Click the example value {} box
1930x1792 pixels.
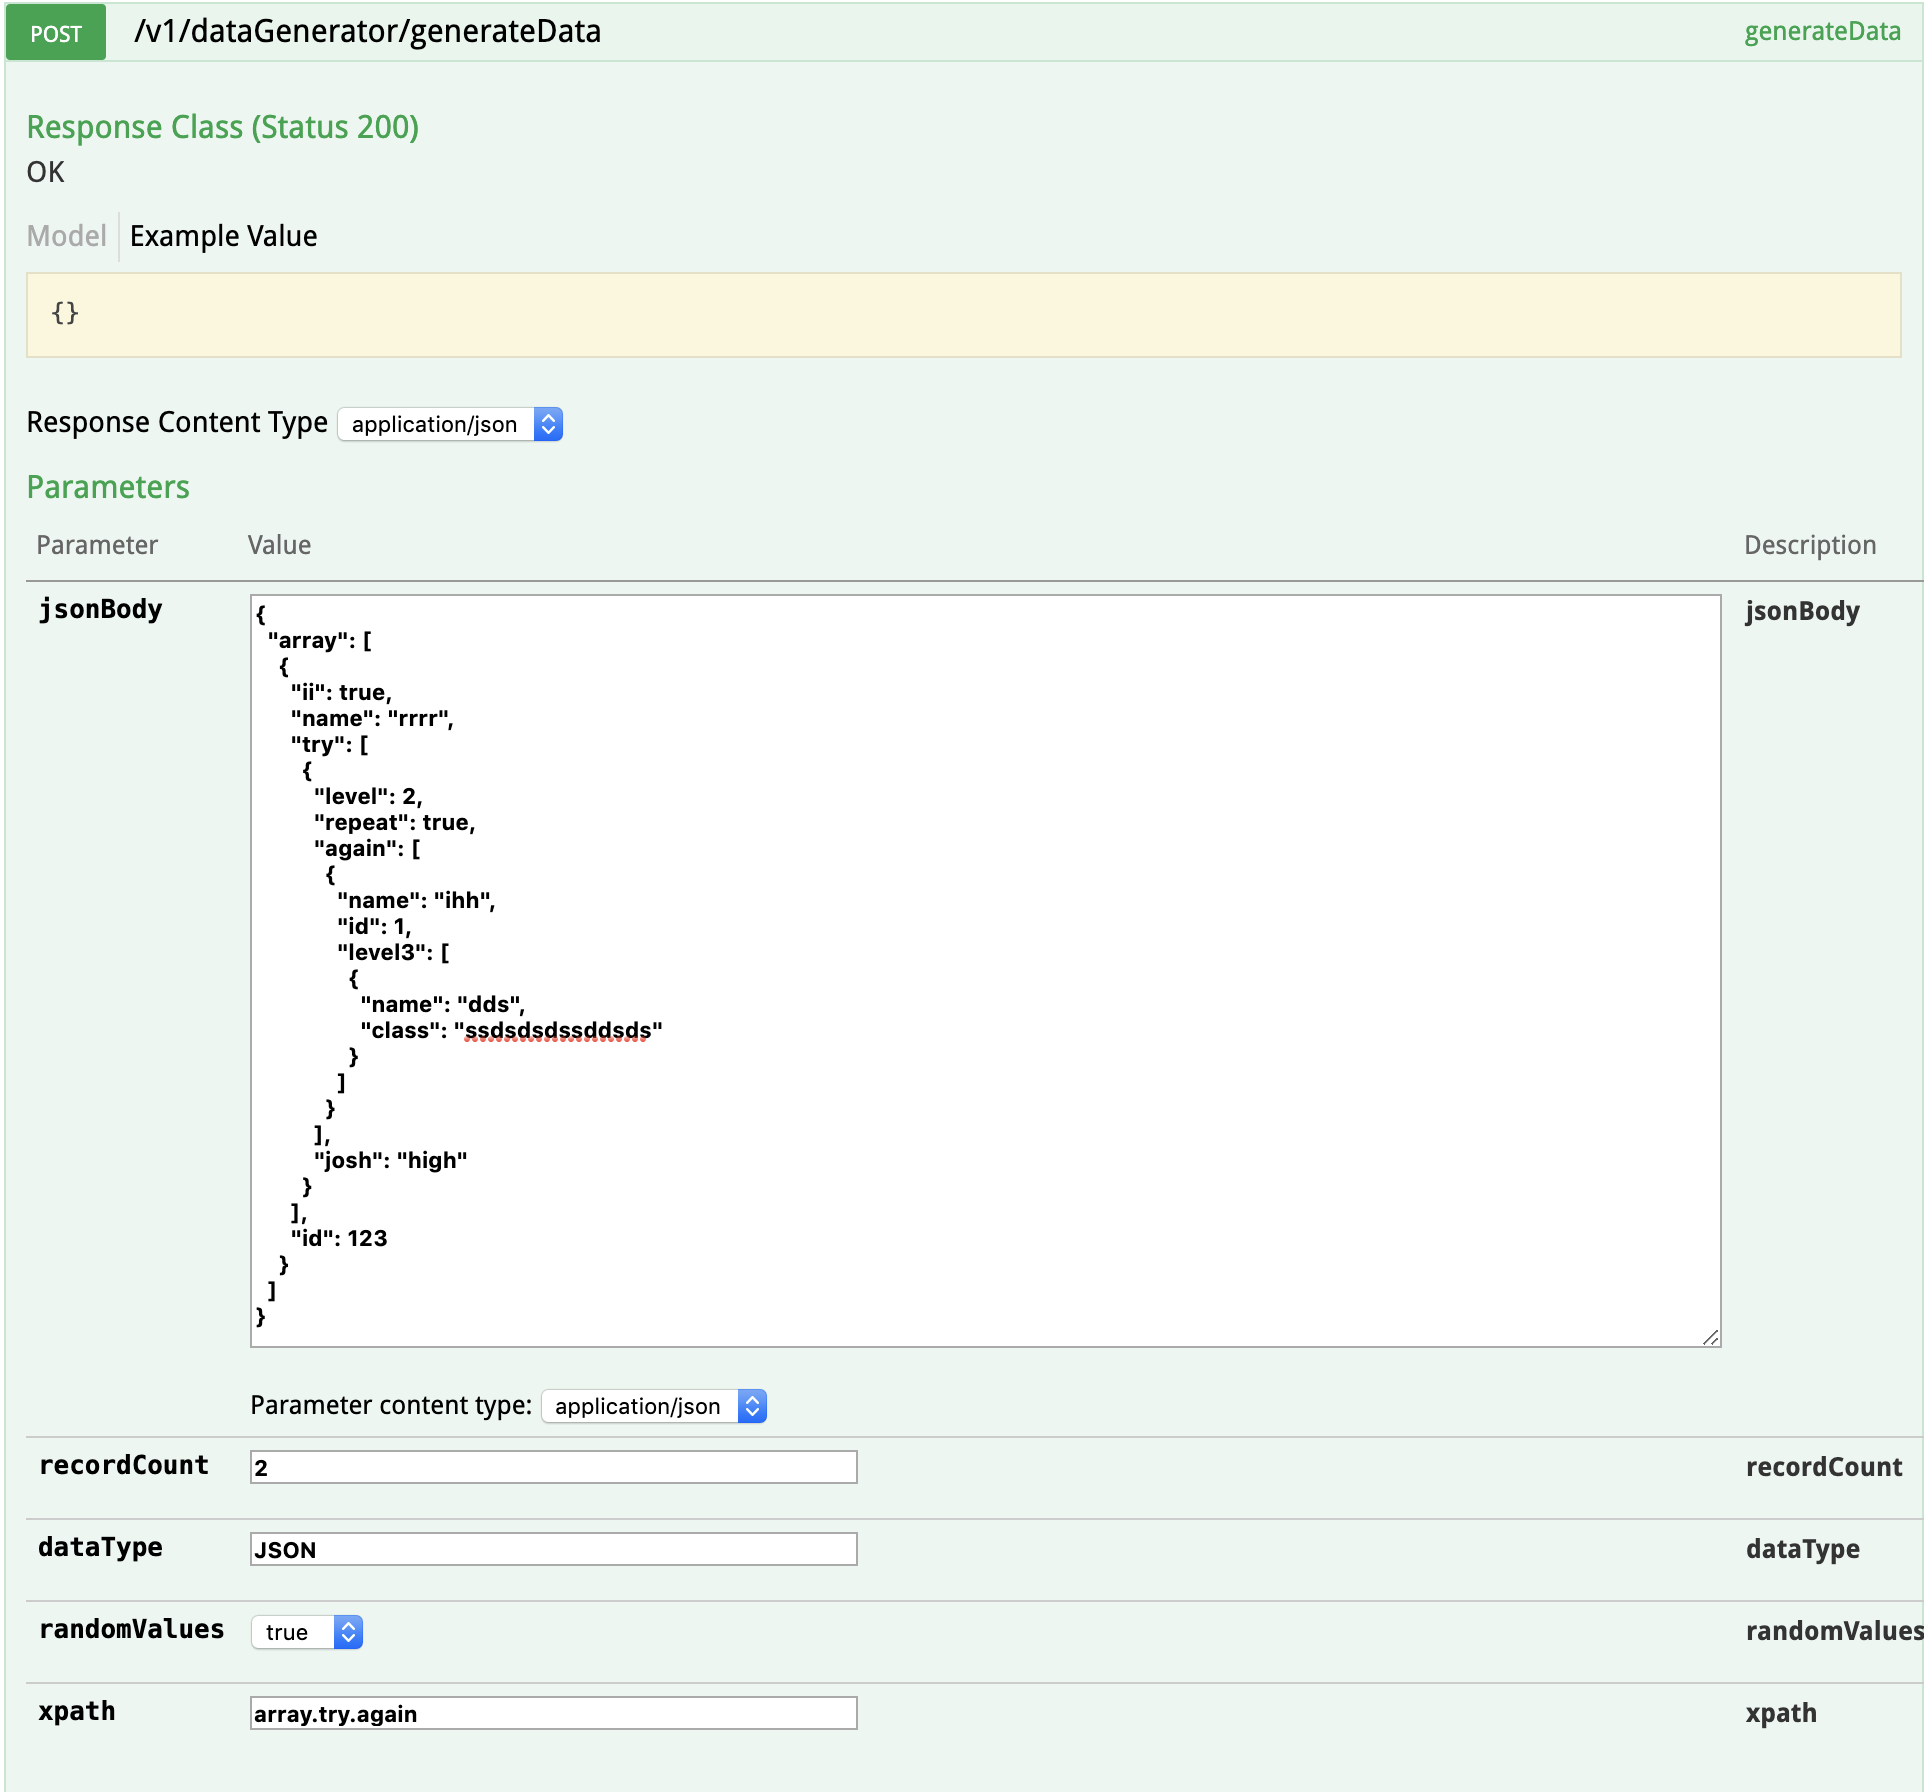click(964, 315)
